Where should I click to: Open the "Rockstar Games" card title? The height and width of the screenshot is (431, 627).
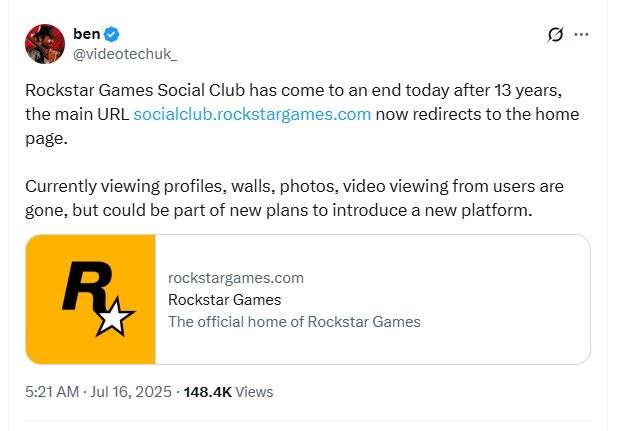tap(224, 300)
